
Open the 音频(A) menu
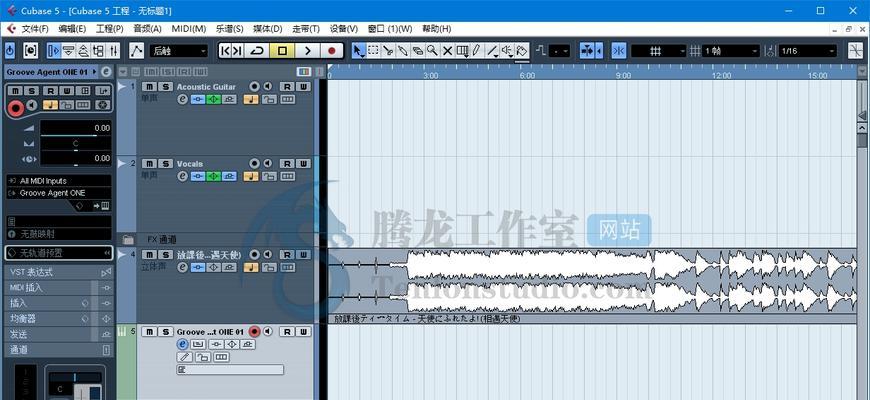147,29
